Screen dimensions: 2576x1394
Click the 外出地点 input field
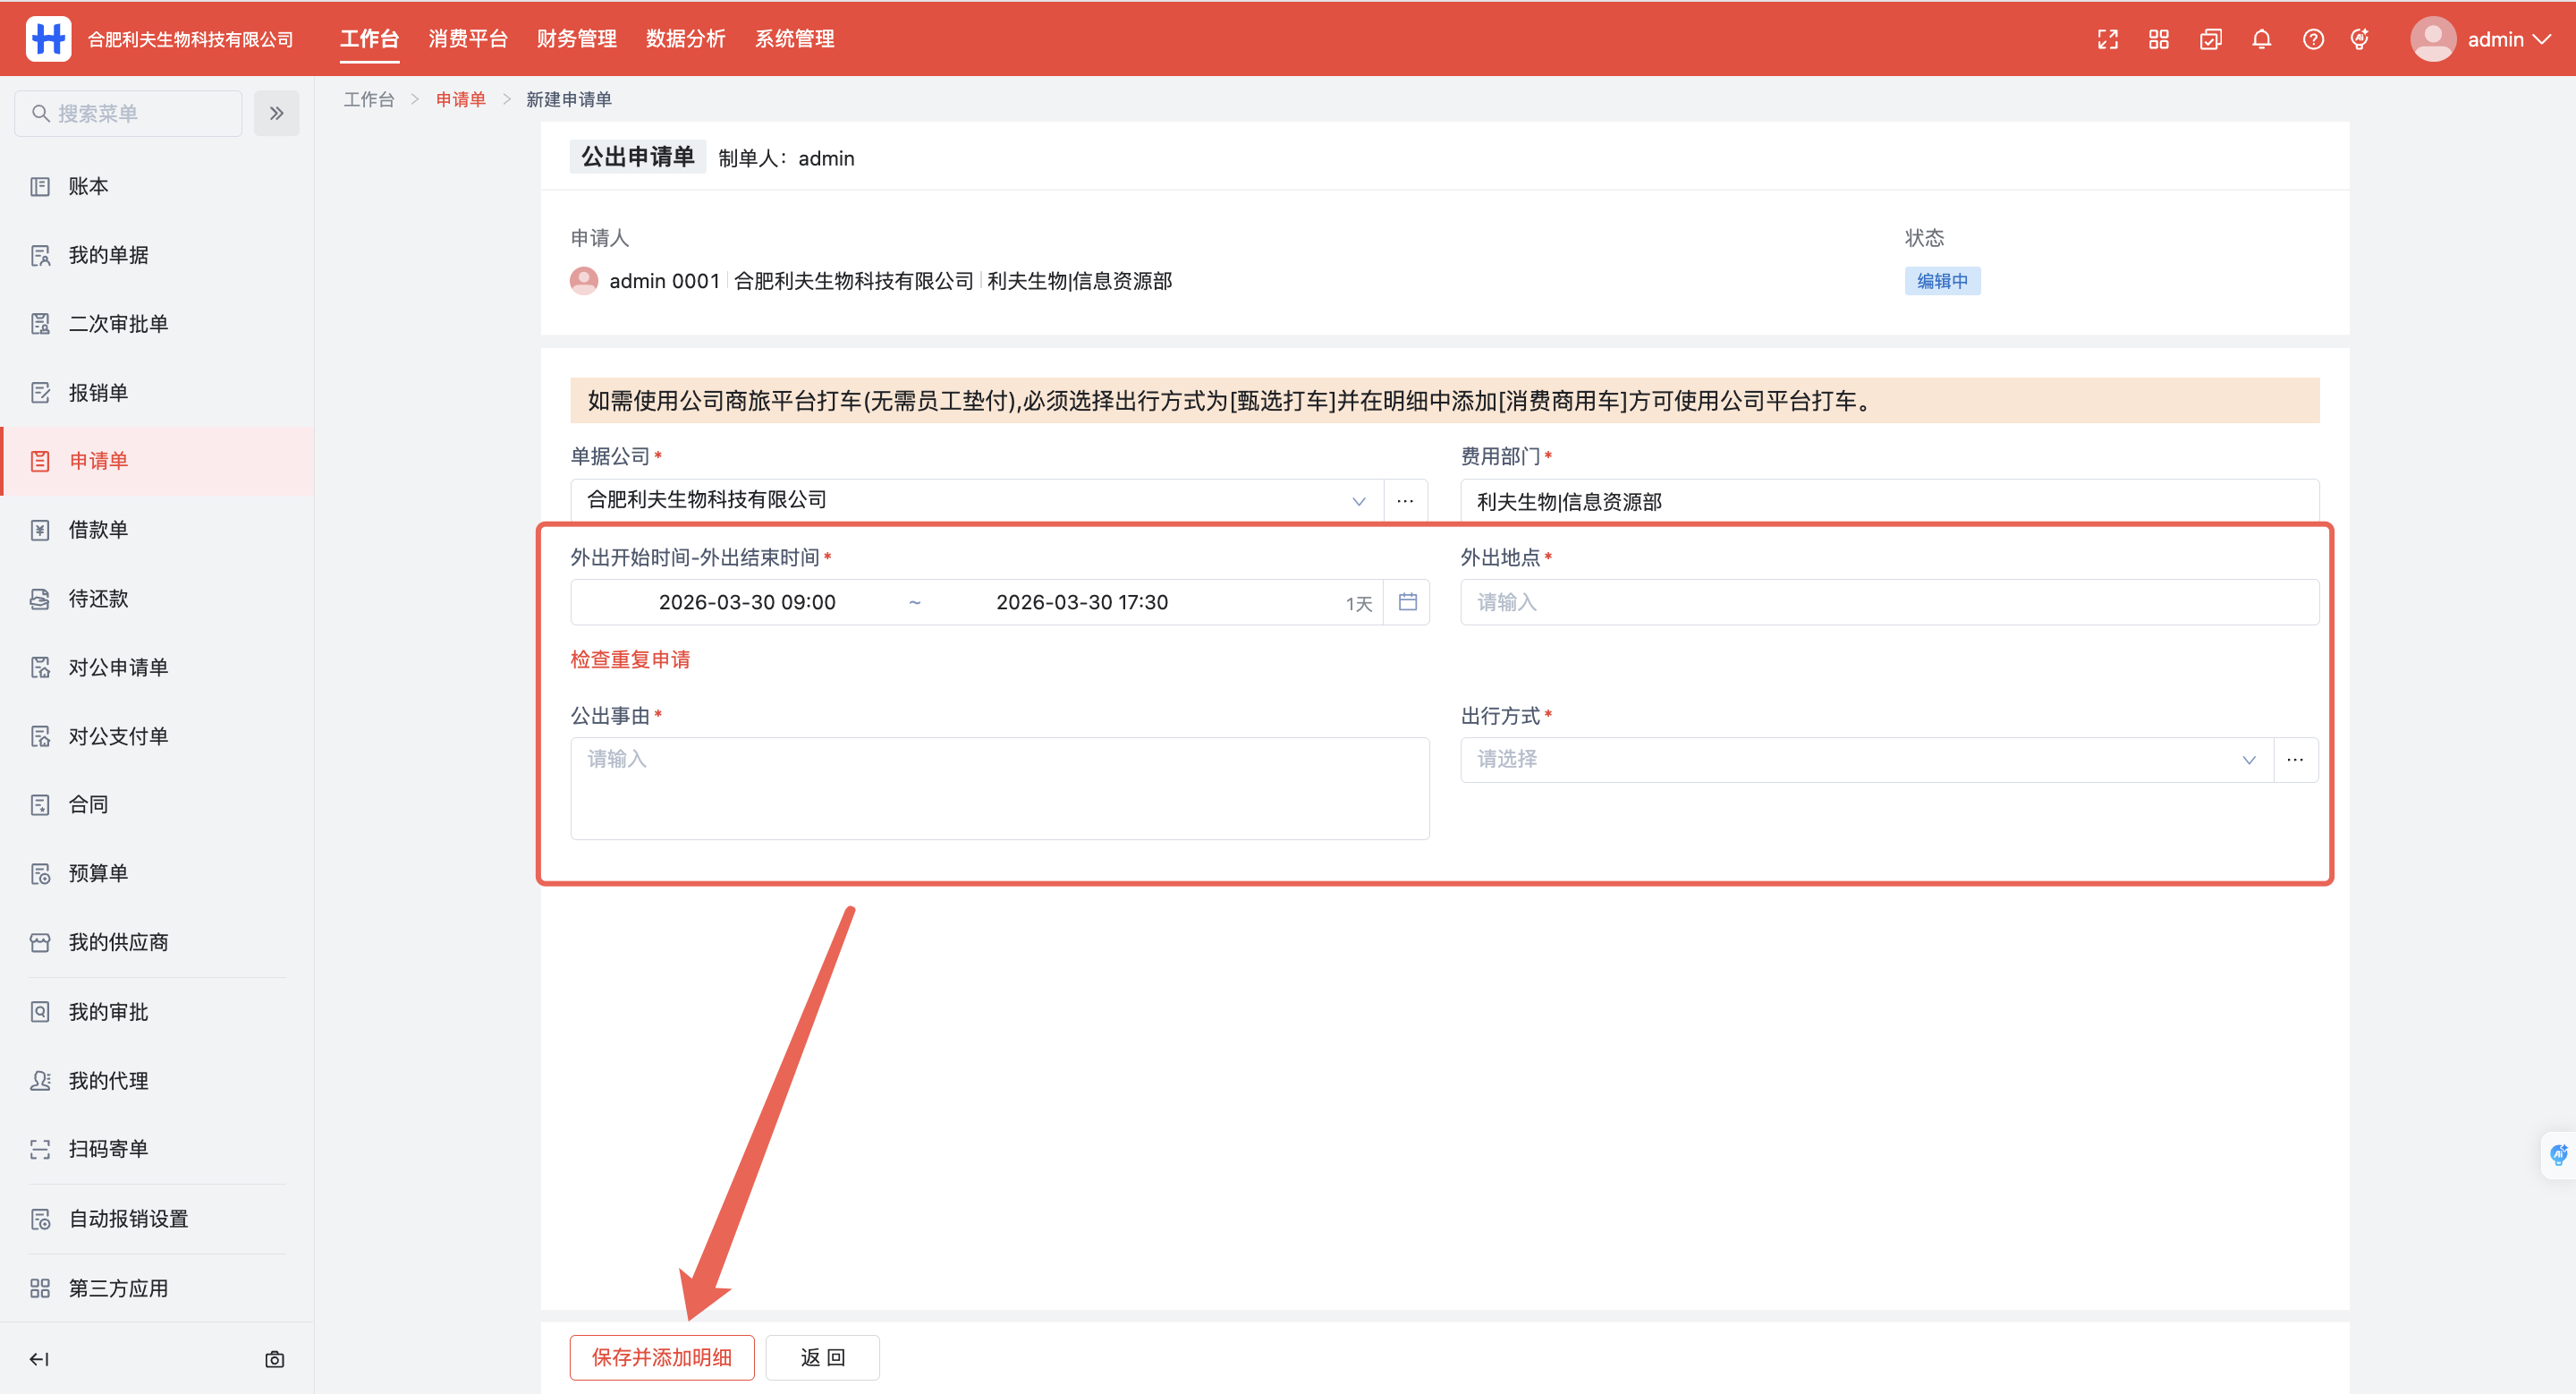tap(1888, 602)
